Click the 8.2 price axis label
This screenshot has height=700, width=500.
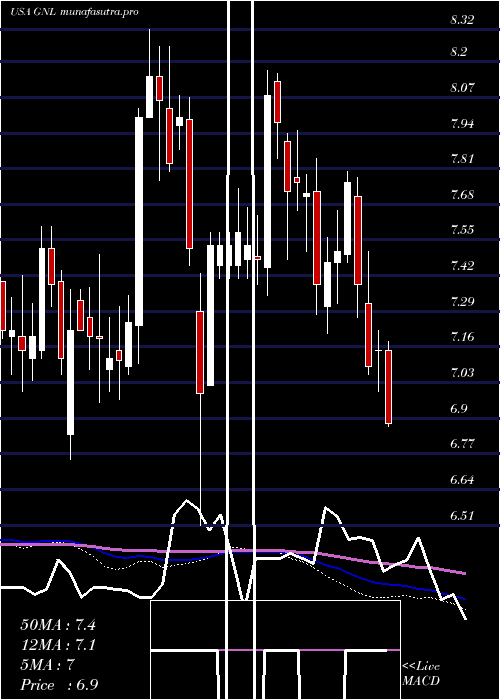click(458, 52)
